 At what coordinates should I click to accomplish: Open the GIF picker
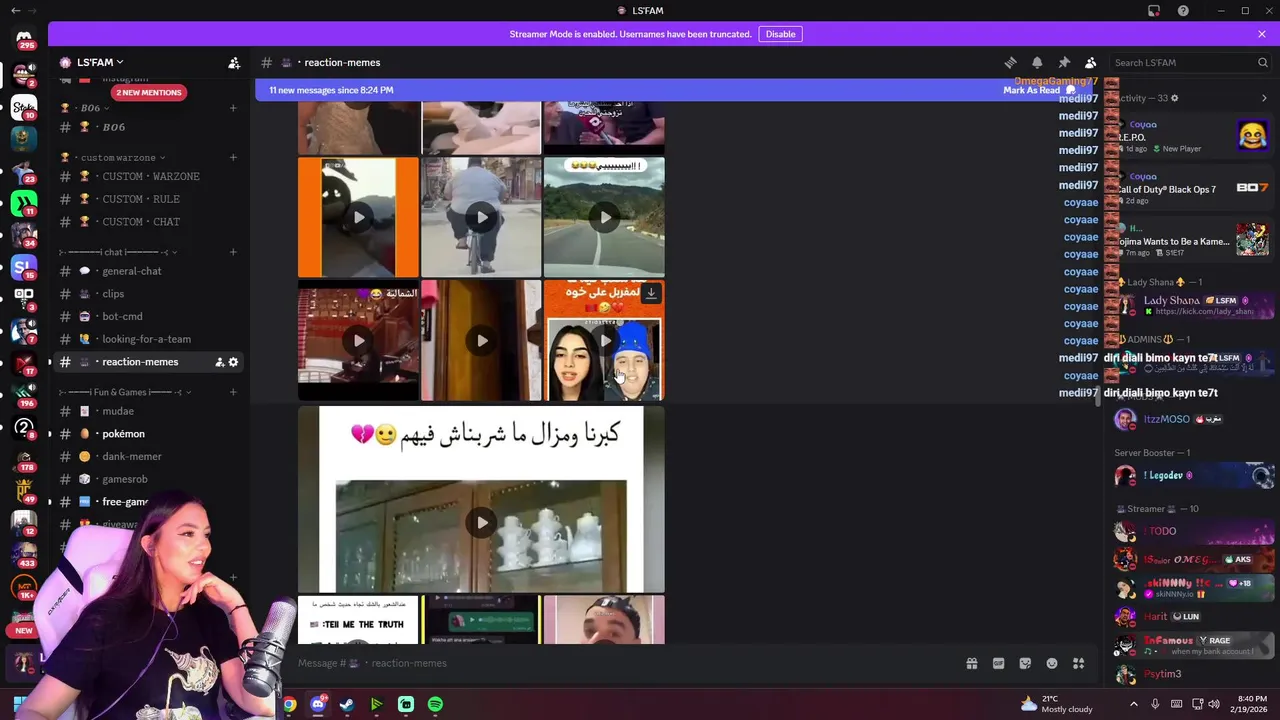pos(998,663)
